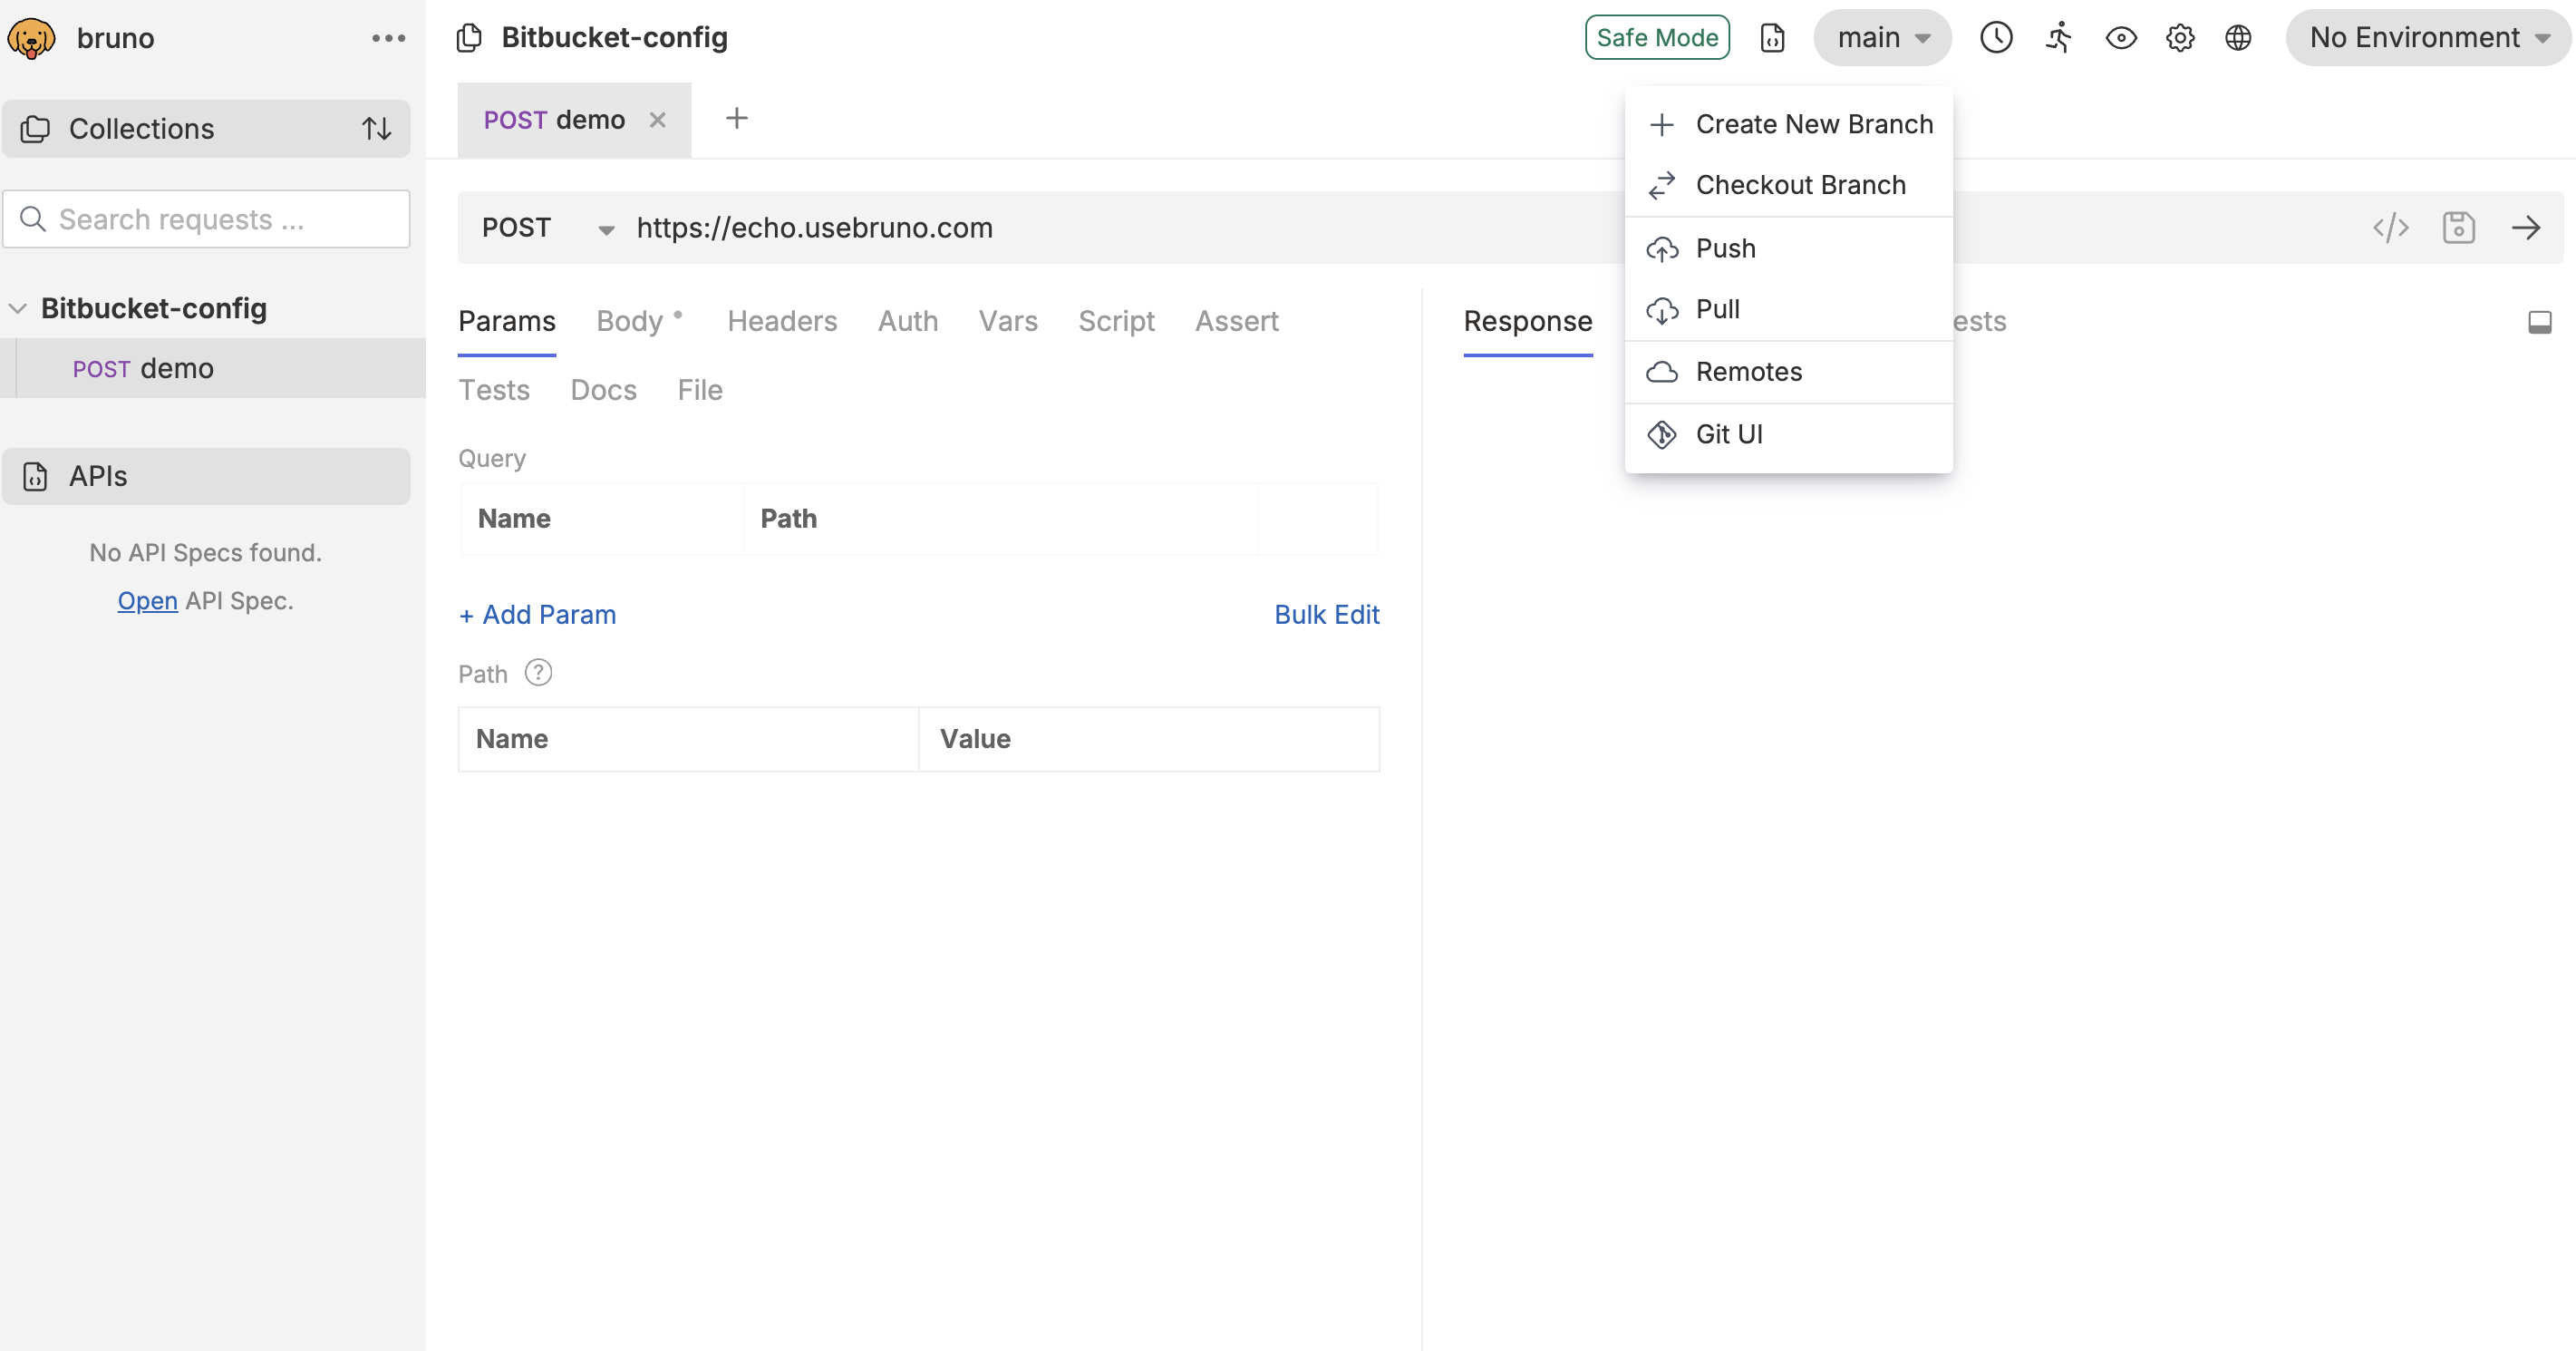Switch to the Vars tab

tap(1008, 321)
